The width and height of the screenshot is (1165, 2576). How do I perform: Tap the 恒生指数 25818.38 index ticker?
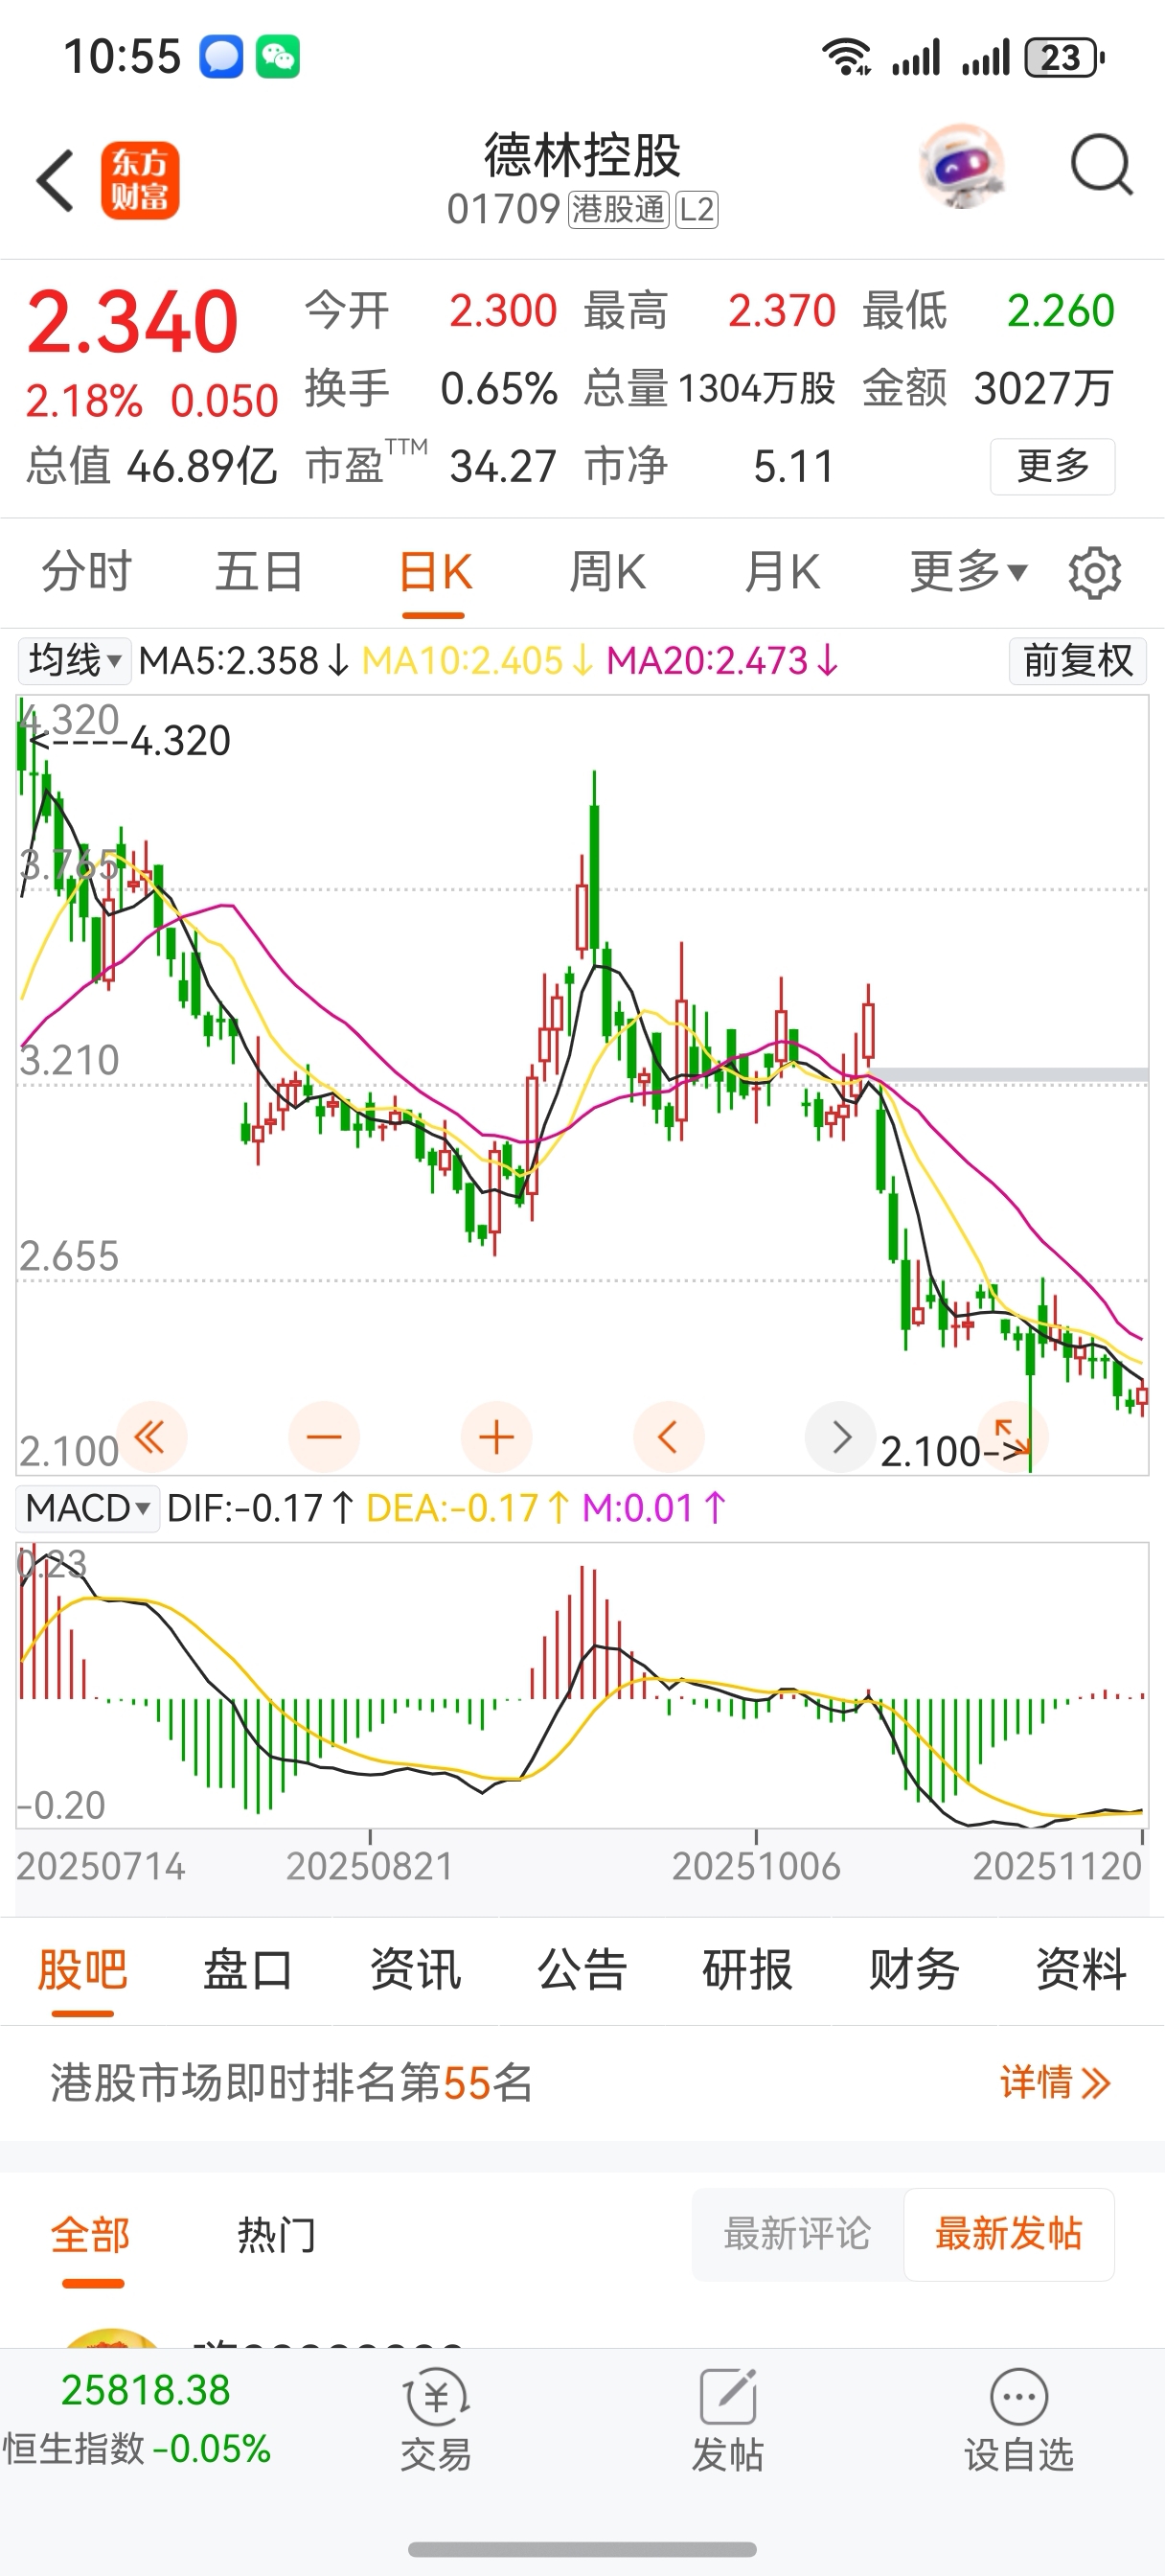[137, 2420]
